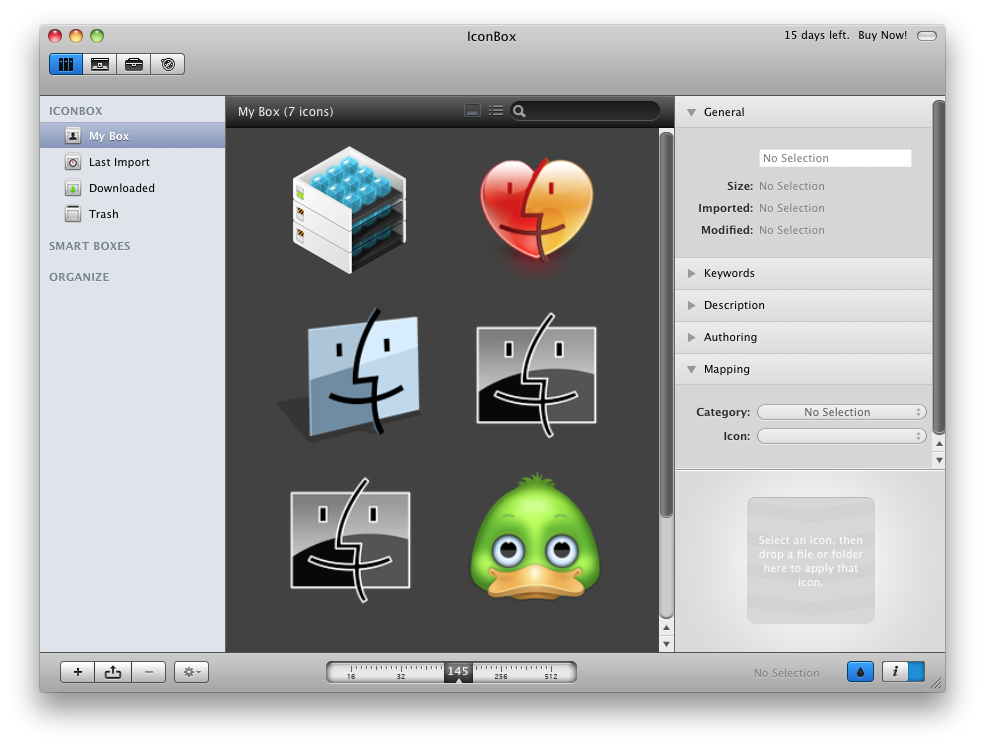This screenshot has height=747, width=985.
Task: Select the gray Finder icon beside the duck
Action: click(350, 540)
